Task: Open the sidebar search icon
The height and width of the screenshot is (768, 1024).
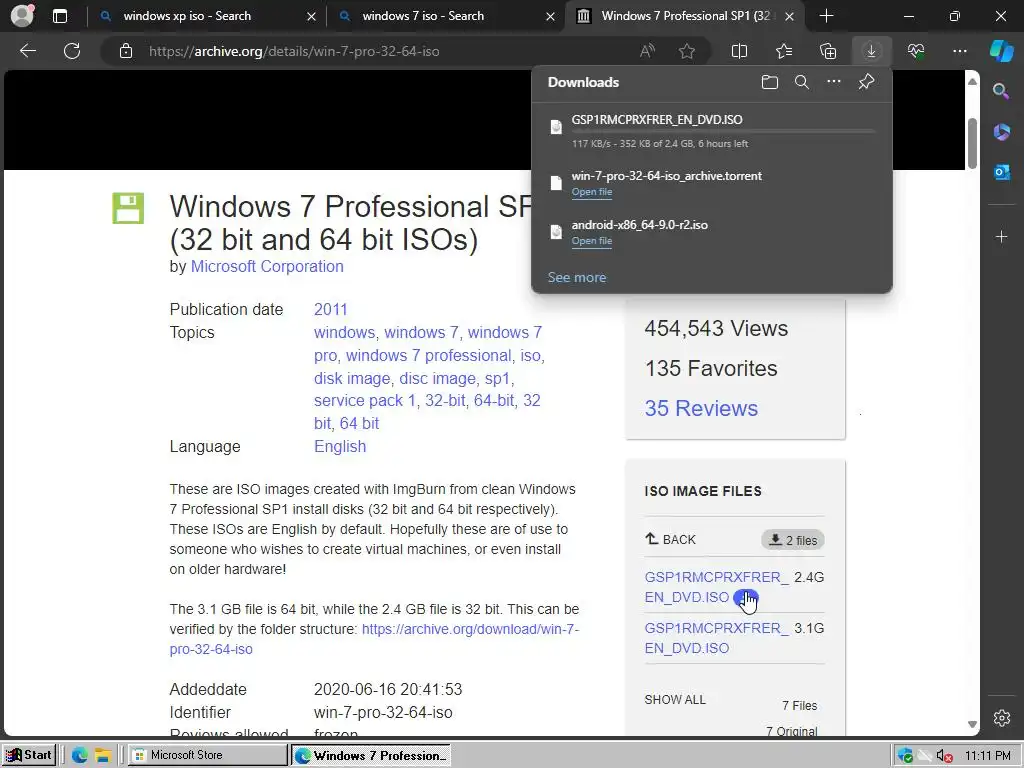Action: pos(1001,91)
